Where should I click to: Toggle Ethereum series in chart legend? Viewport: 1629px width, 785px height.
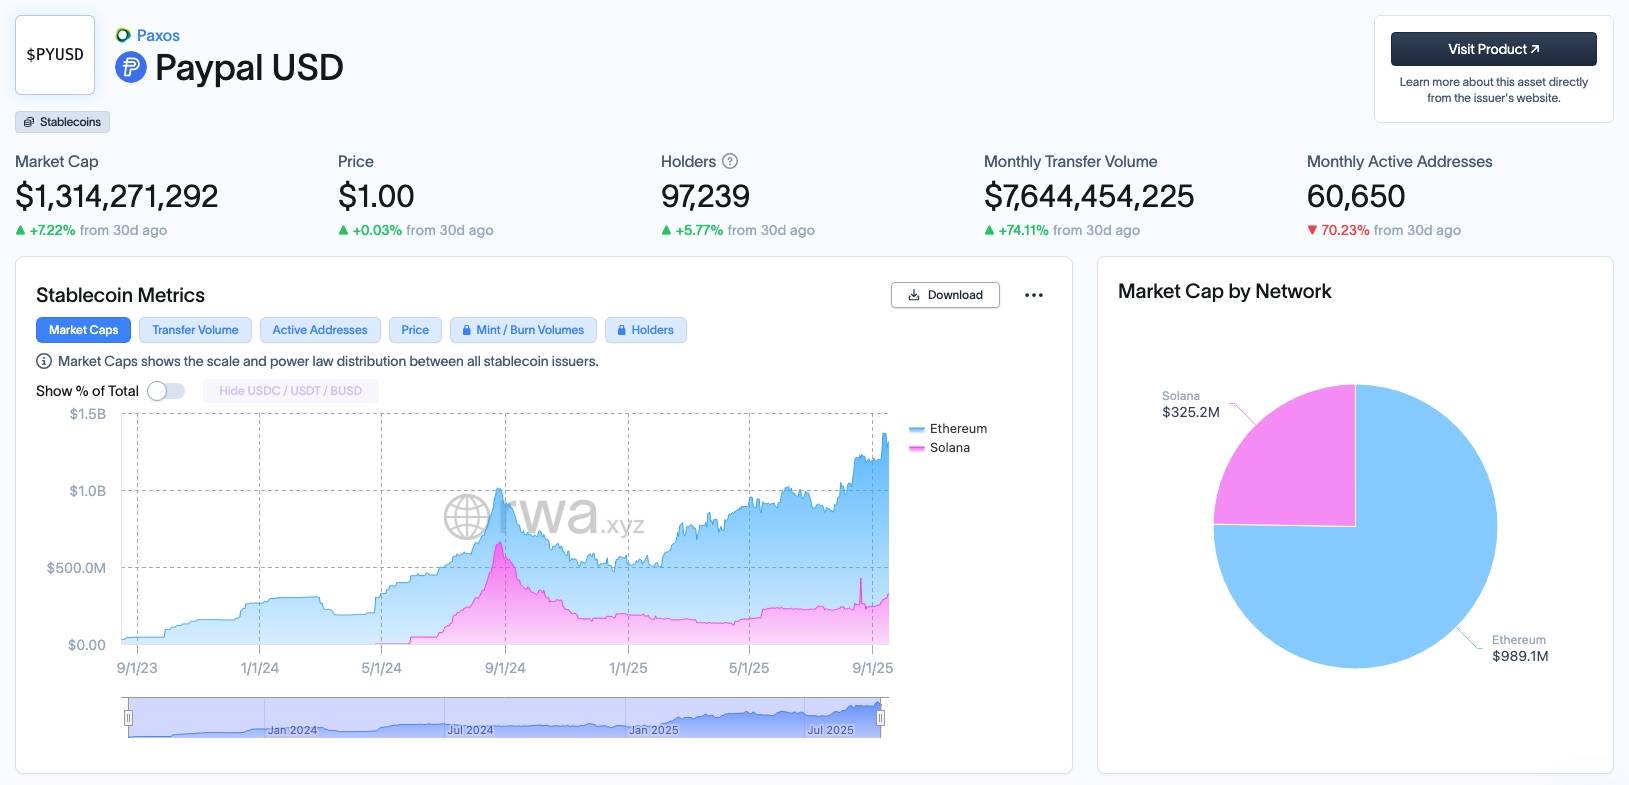click(x=948, y=428)
